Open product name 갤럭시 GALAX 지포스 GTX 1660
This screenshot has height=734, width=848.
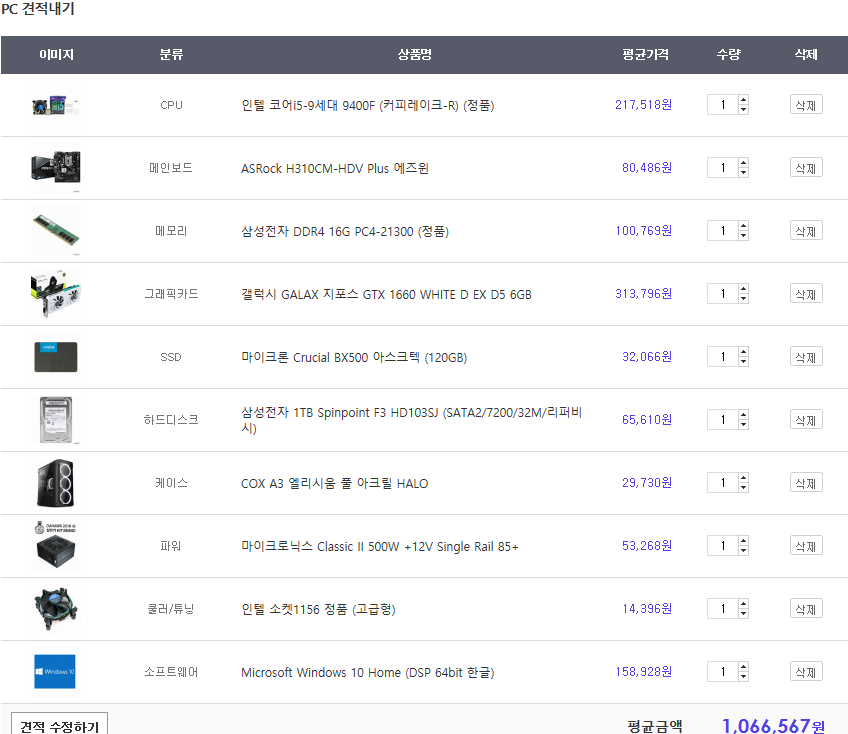point(386,294)
